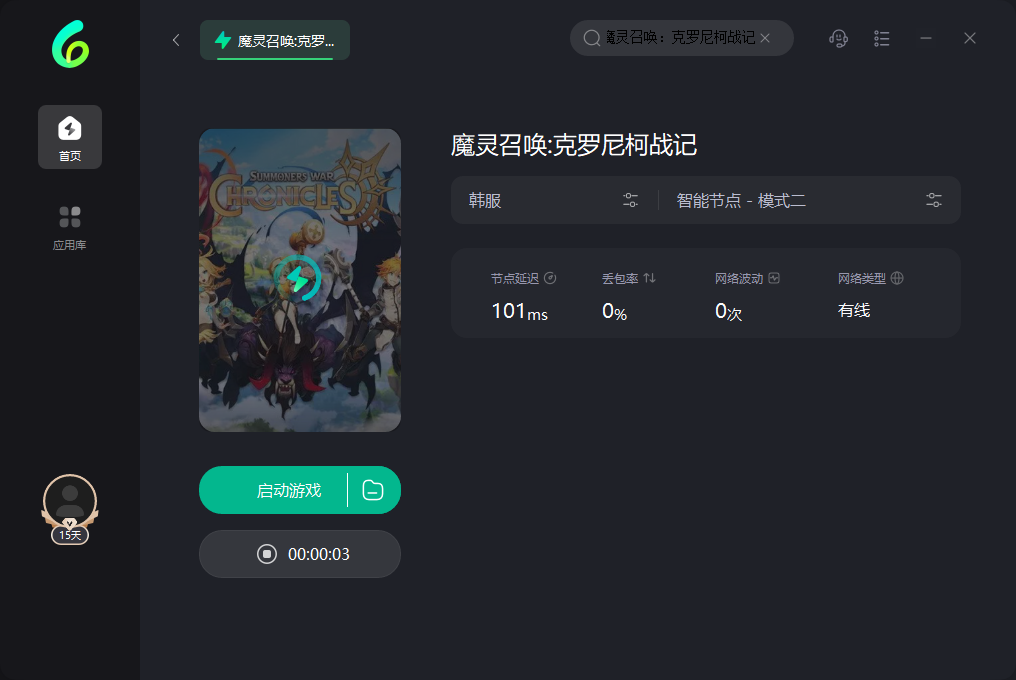Select the 魔灵召唤:克罗... game tab
The image size is (1016, 680).
tap(275, 40)
